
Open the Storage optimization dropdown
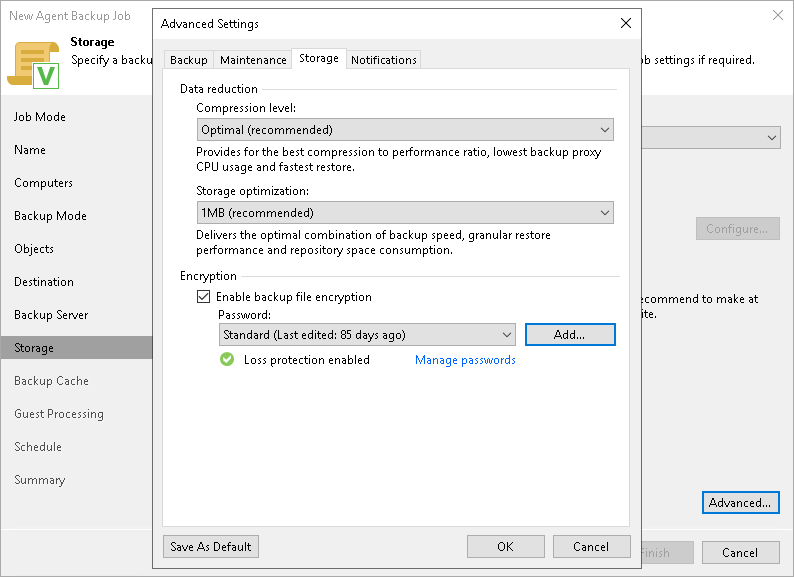[405, 213]
